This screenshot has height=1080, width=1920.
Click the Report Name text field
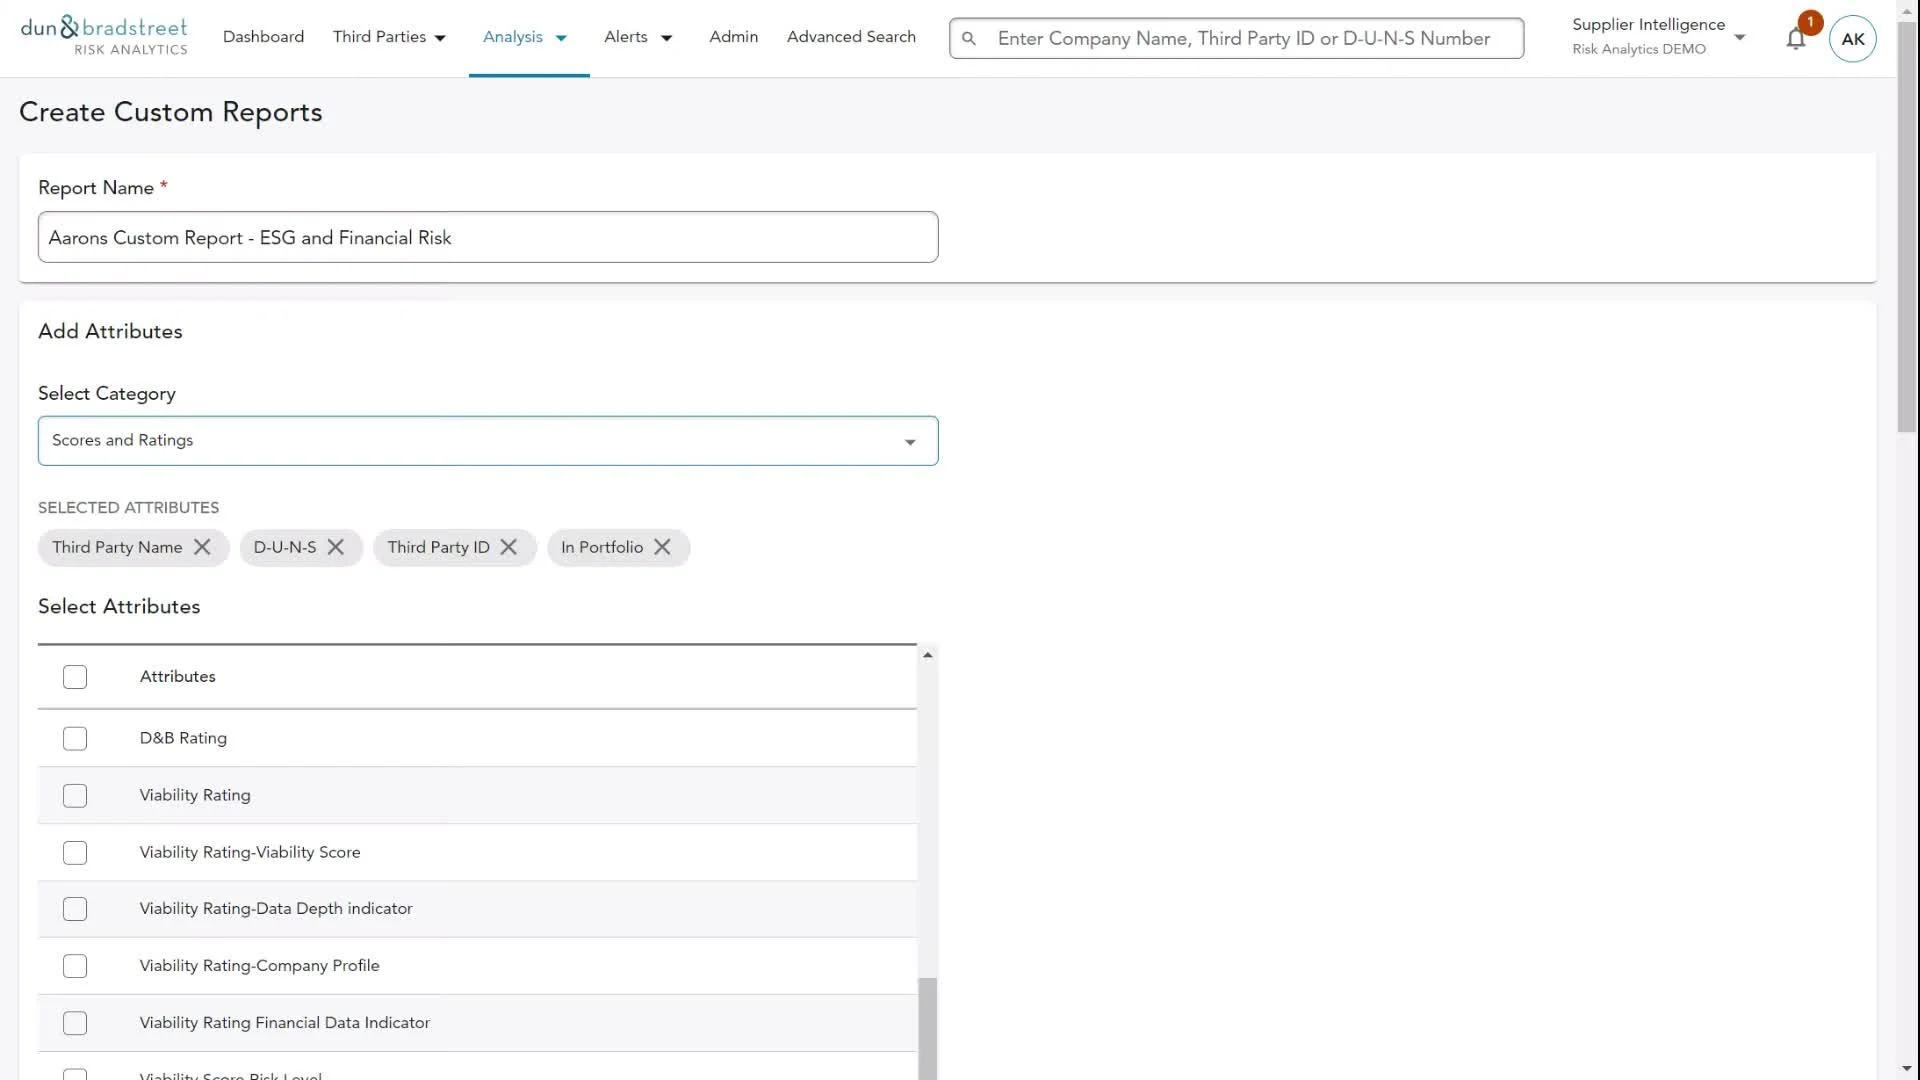[x=488, y=237]
